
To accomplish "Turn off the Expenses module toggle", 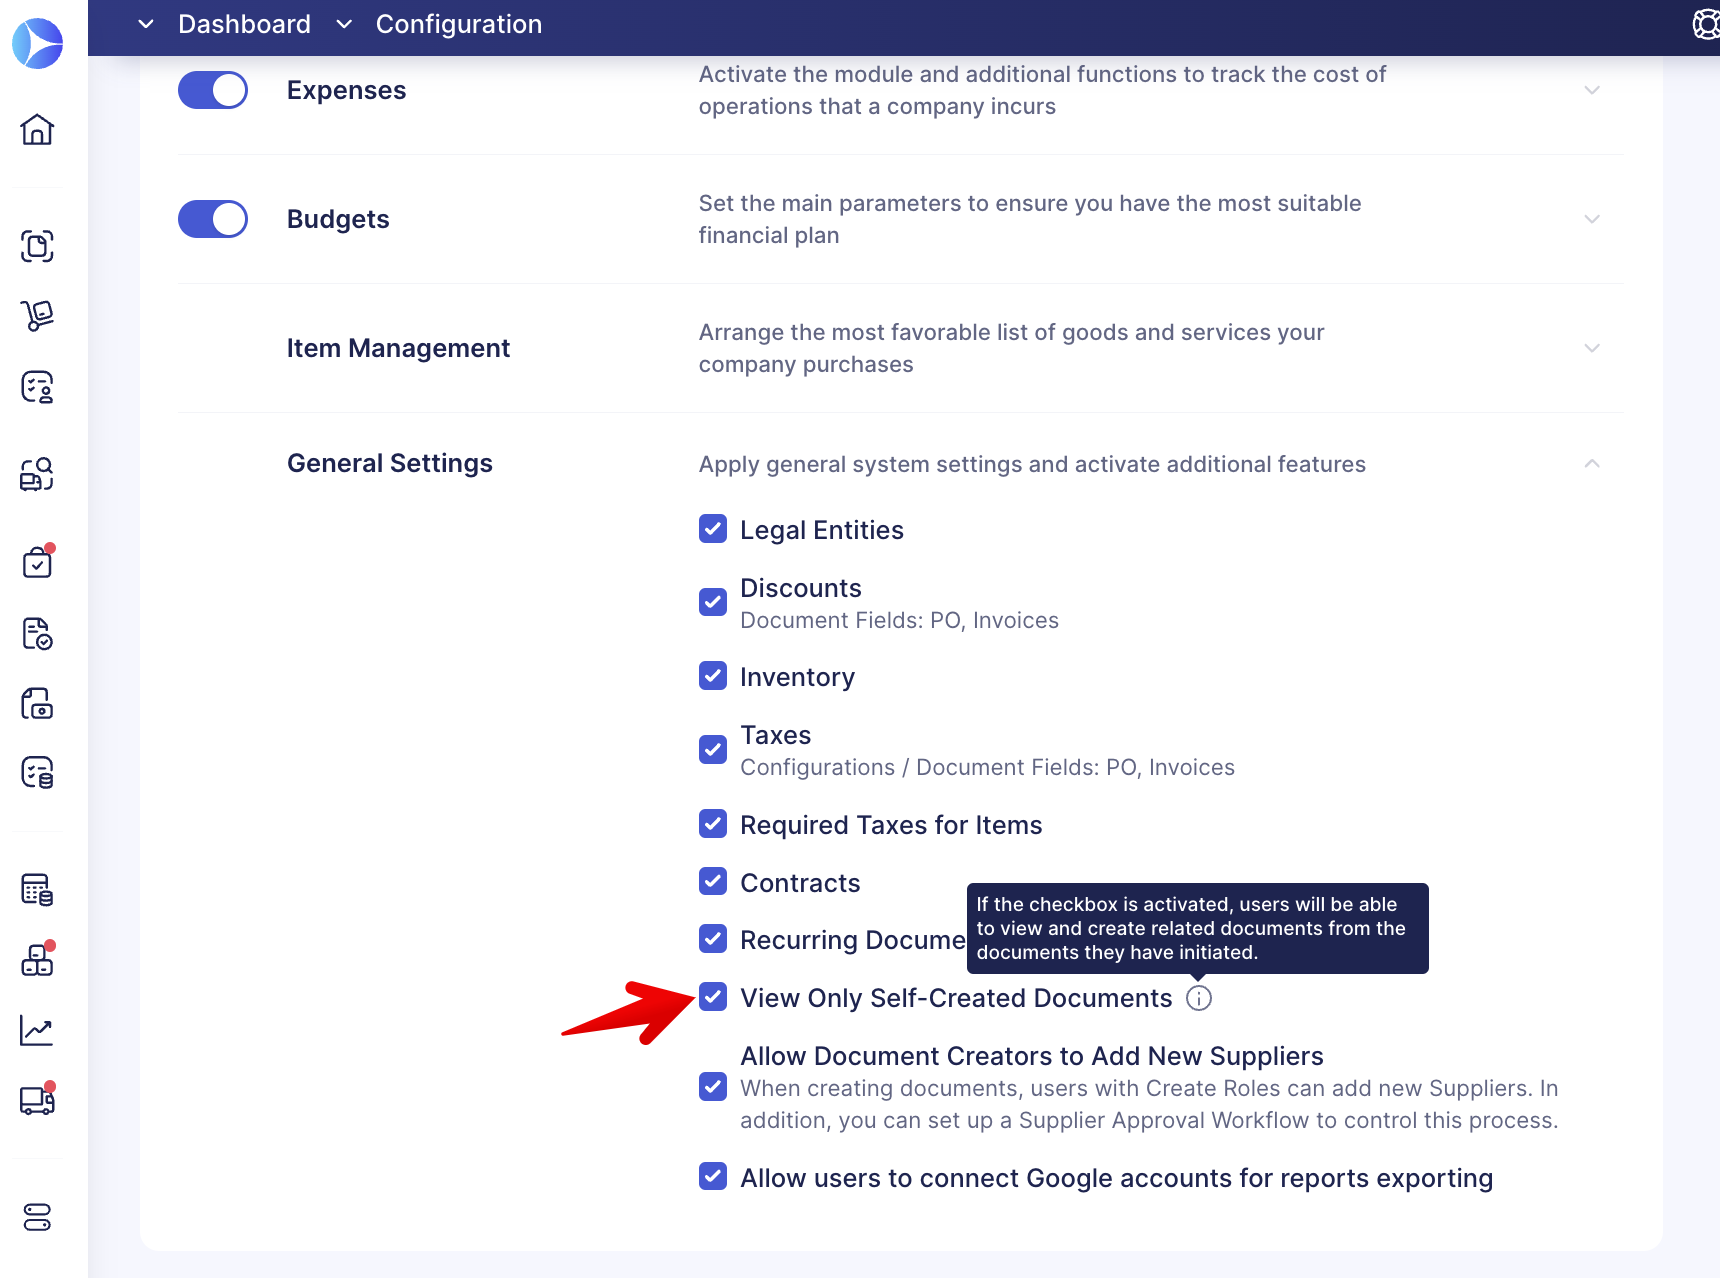I will pos(213,90).
